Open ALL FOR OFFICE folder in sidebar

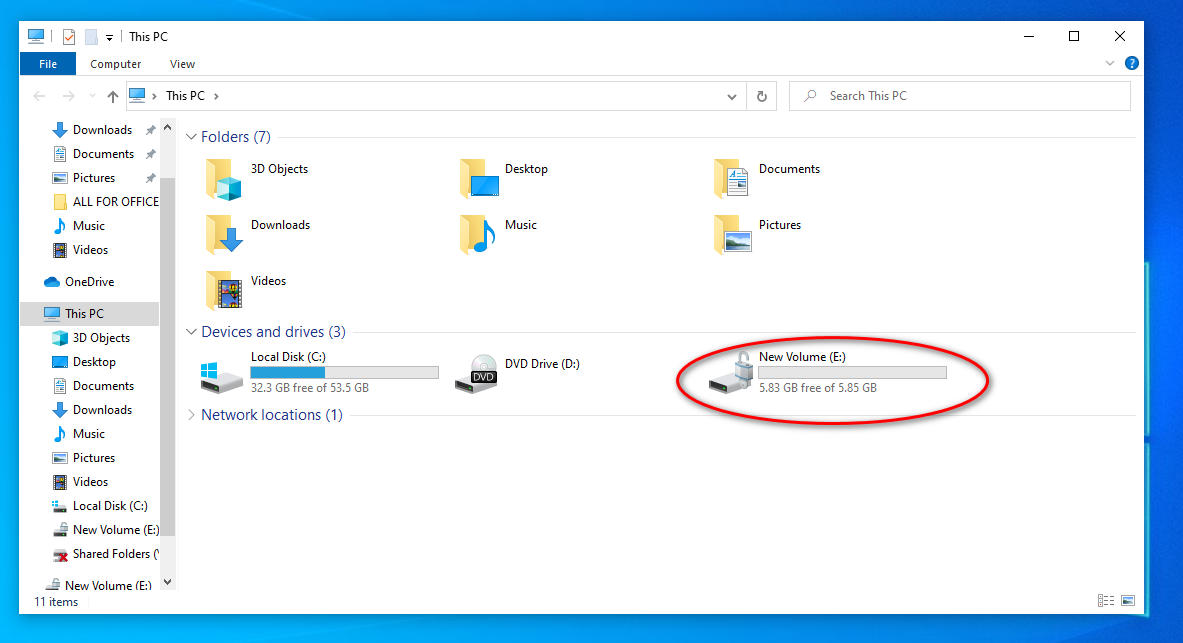coord(105,202)
